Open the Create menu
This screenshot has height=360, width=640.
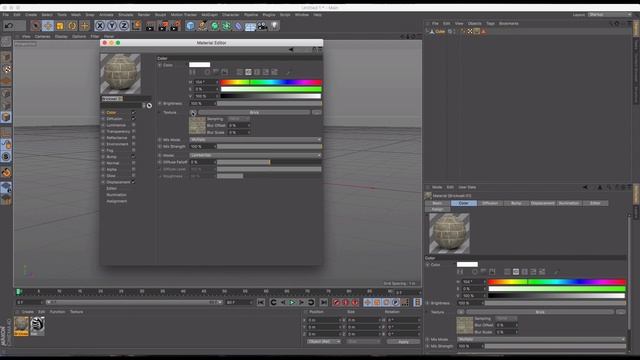31,15
